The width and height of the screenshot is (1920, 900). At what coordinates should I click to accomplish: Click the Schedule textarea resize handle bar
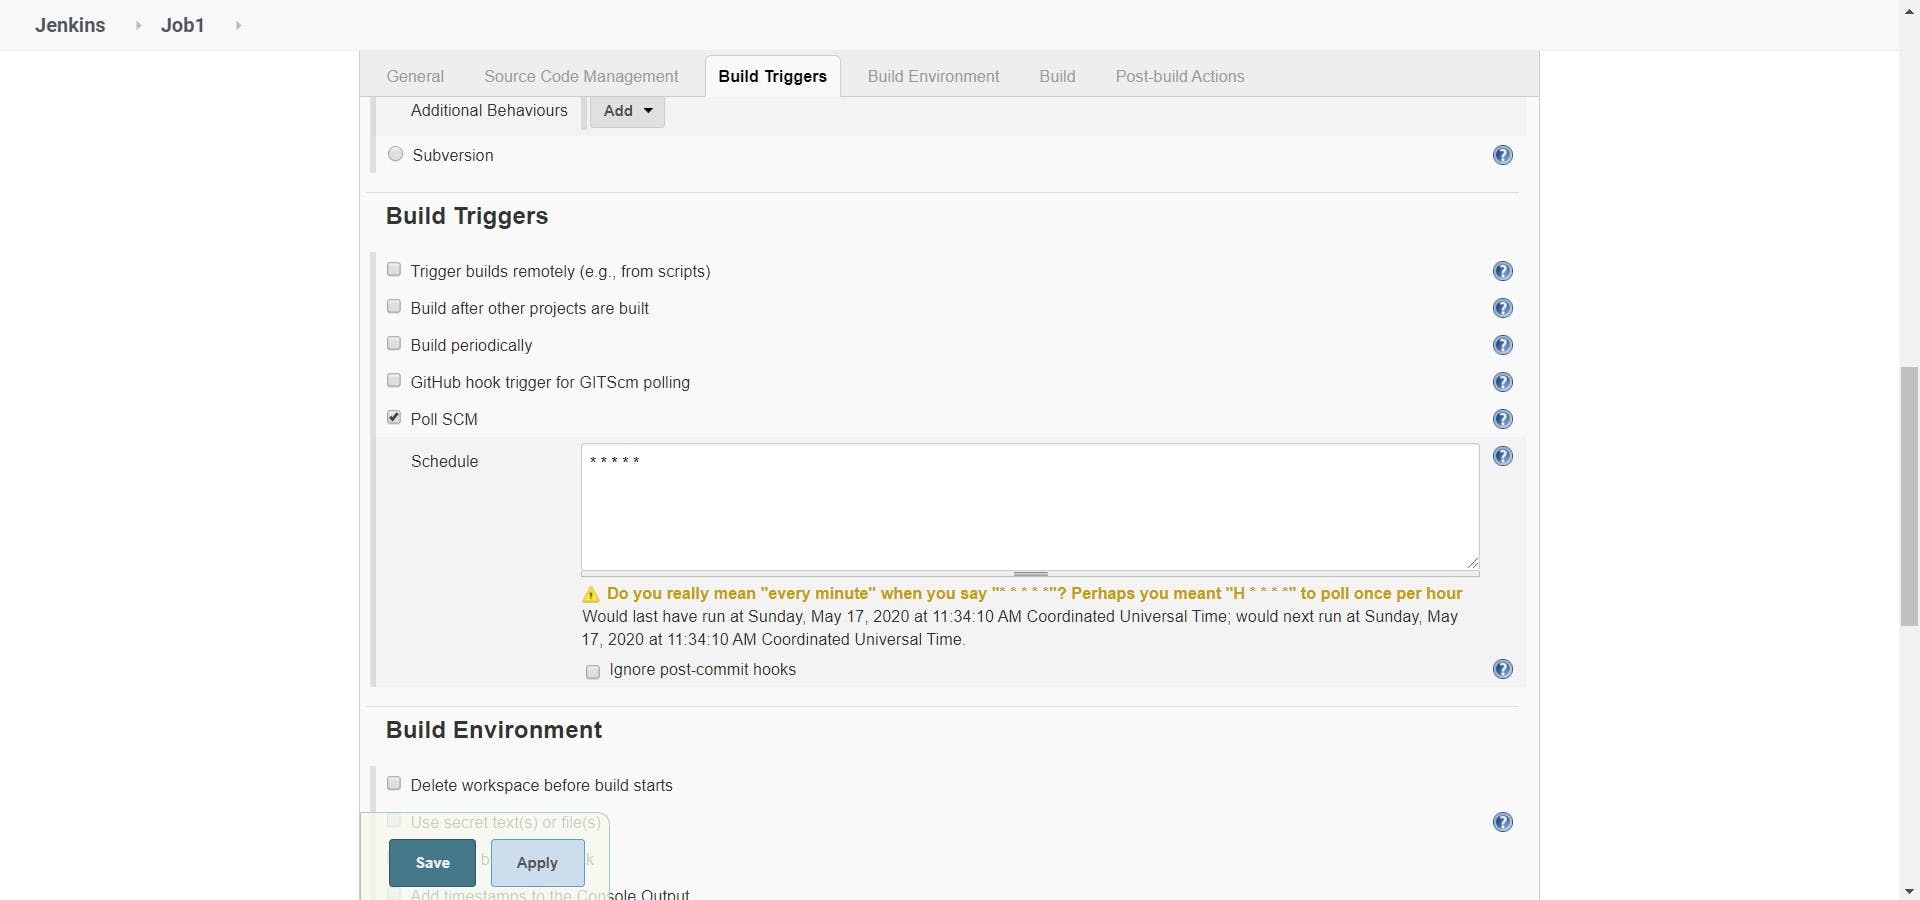(x=1030, y=574)
